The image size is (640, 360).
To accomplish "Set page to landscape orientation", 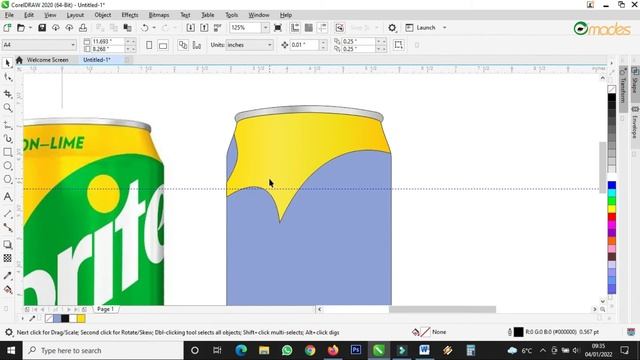I will click(x=163, y=45).
